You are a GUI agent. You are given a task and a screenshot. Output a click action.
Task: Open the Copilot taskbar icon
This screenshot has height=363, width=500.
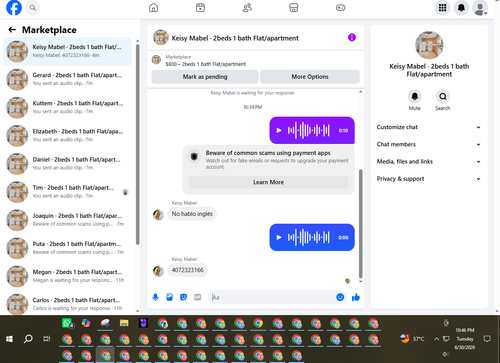click(86, 323)
